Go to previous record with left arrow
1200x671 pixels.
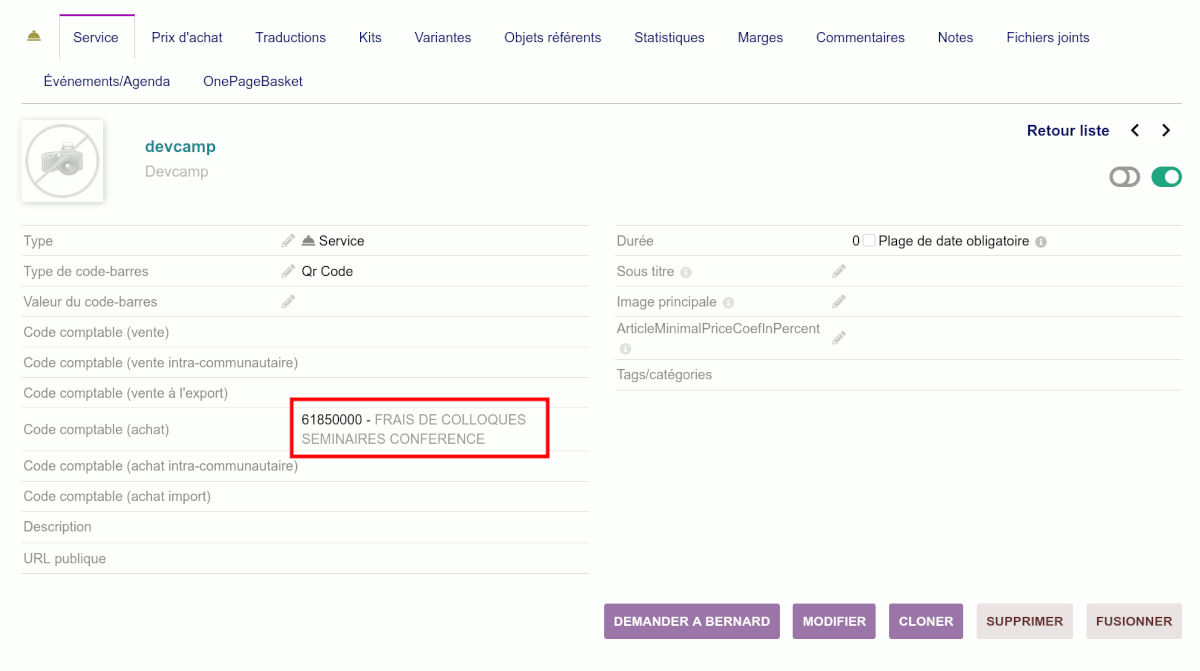coord(1135,131)
